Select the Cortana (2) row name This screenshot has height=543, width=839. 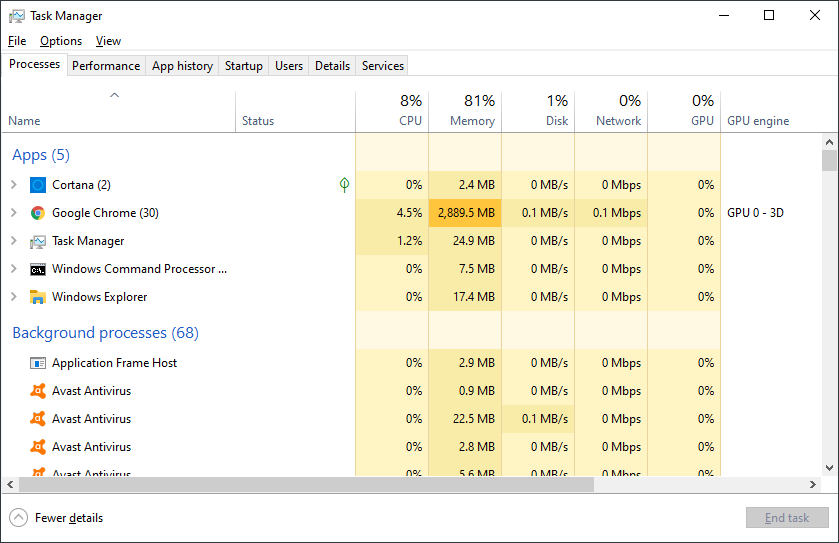click(x=81, y=185)
